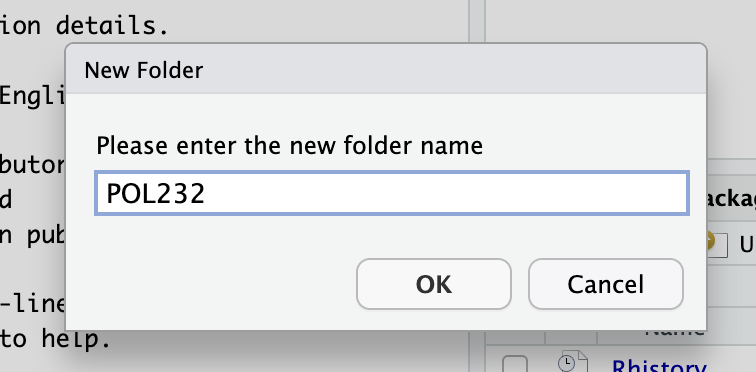
Task: Confirm the new folder with OK
Action: tap(433, 284)
